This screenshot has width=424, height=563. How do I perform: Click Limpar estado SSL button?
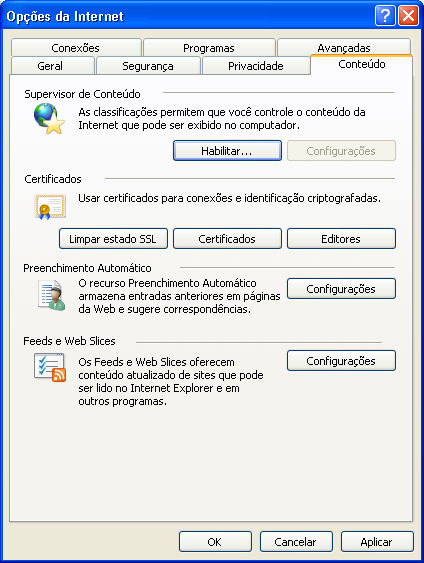113,239
